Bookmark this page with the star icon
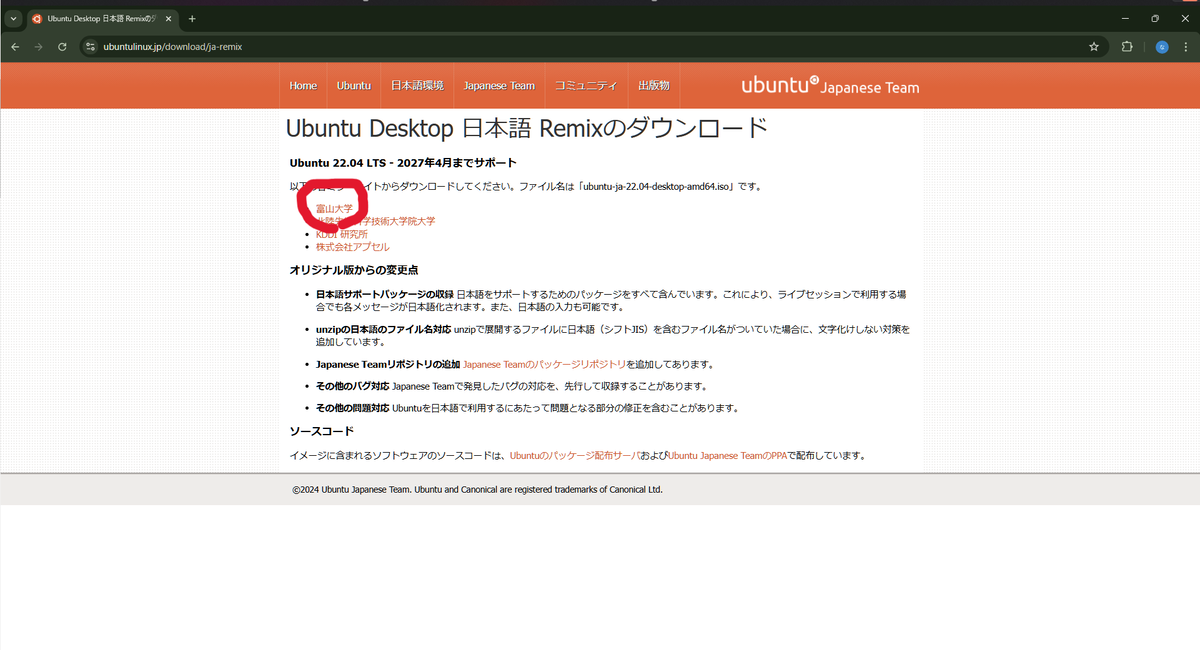The image size is (1200, 650). coord(1094,46)
